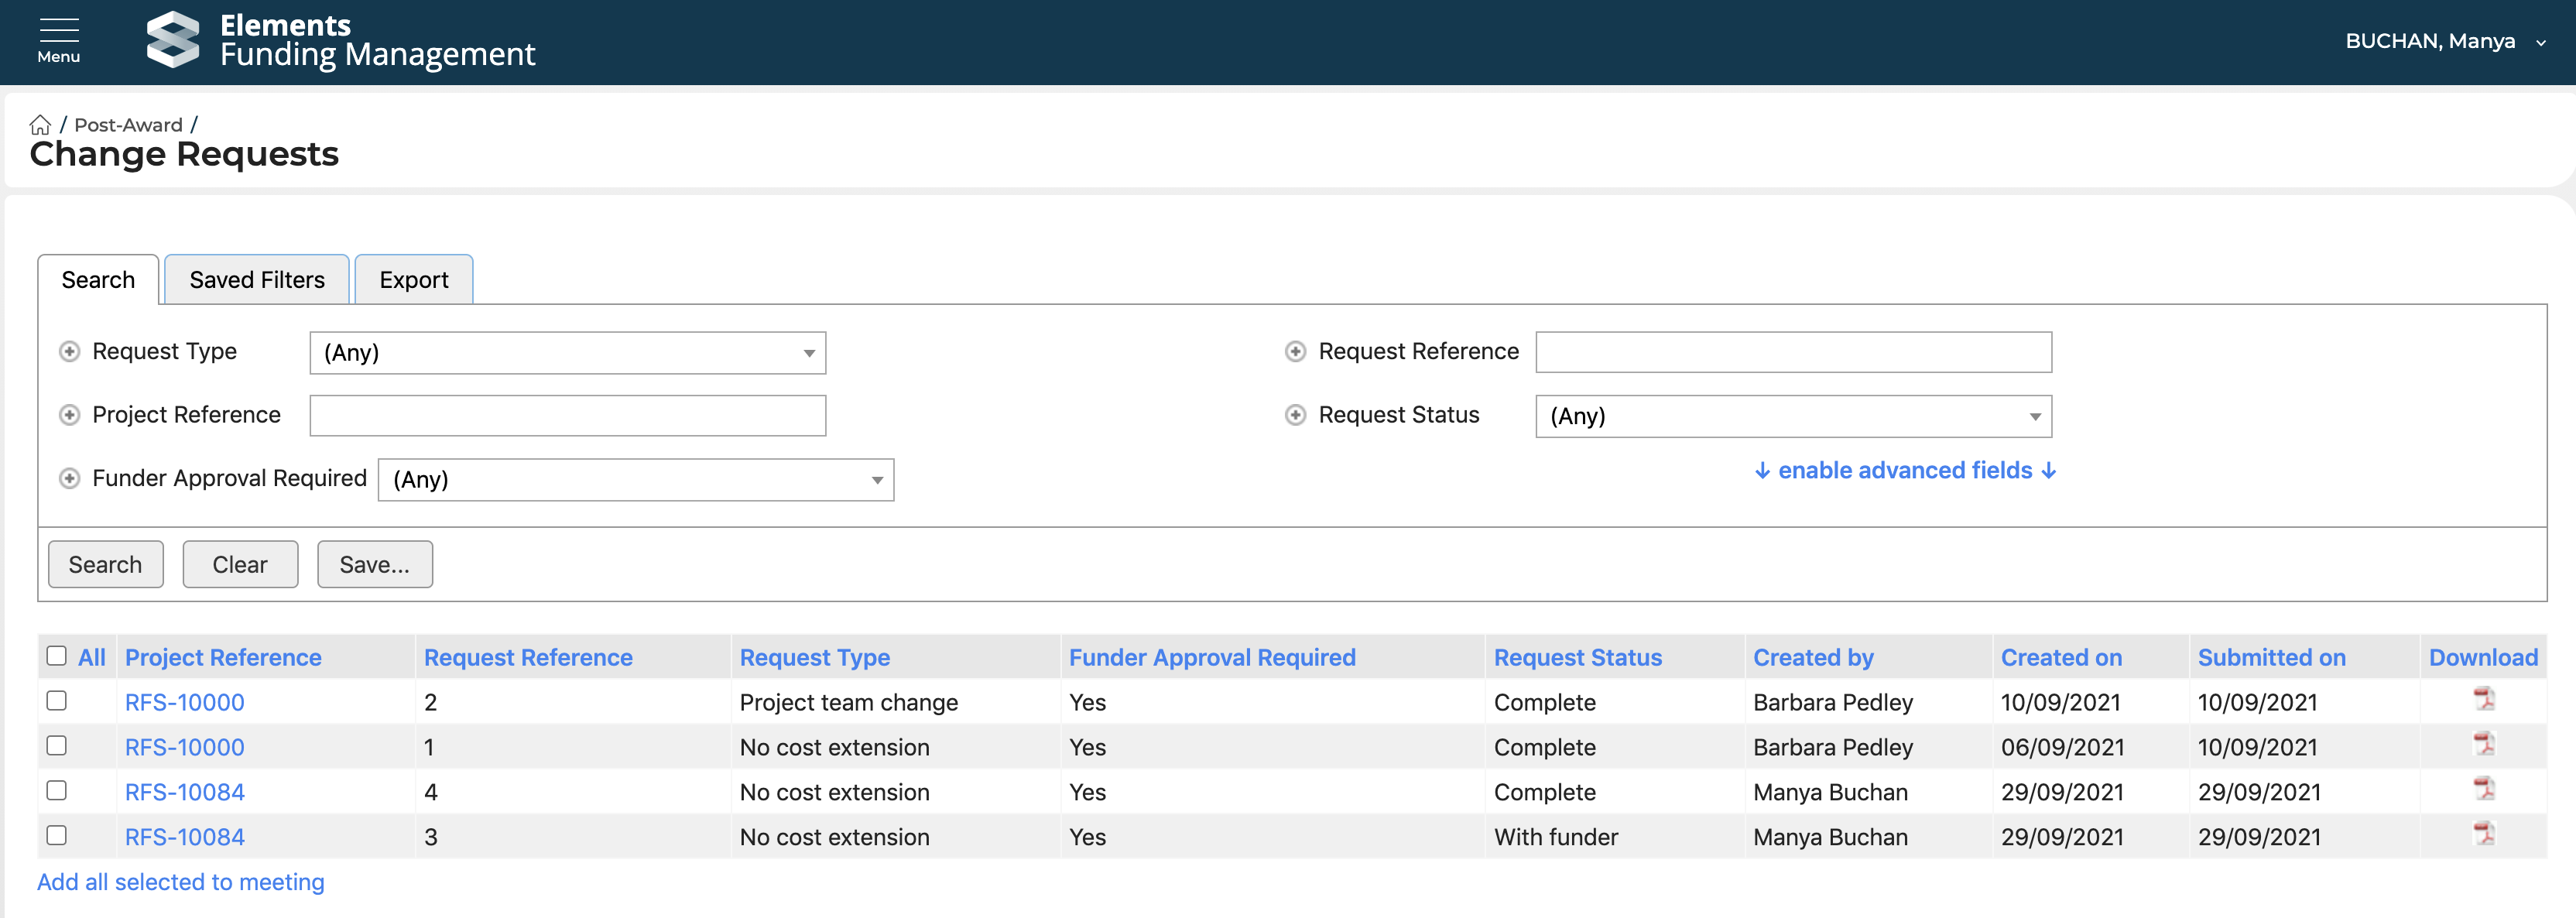This screenshot has height=918, width=2576.
Task: Click into the Project Reference text field
Action: 567,416
